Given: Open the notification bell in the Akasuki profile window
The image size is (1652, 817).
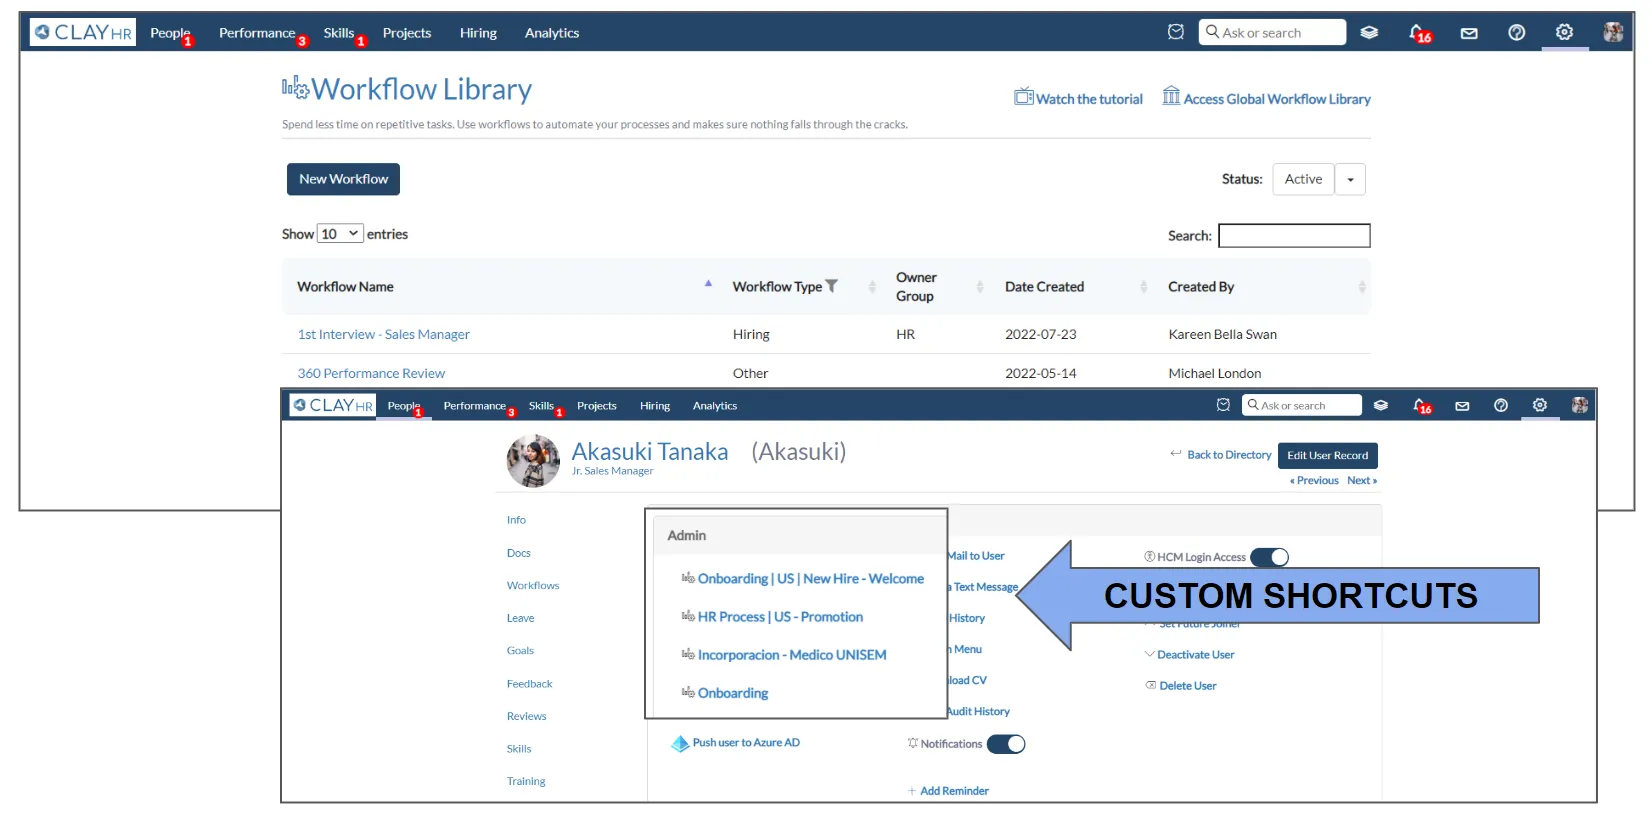Looking at the screenshot, I should [x=1422, y=406].
